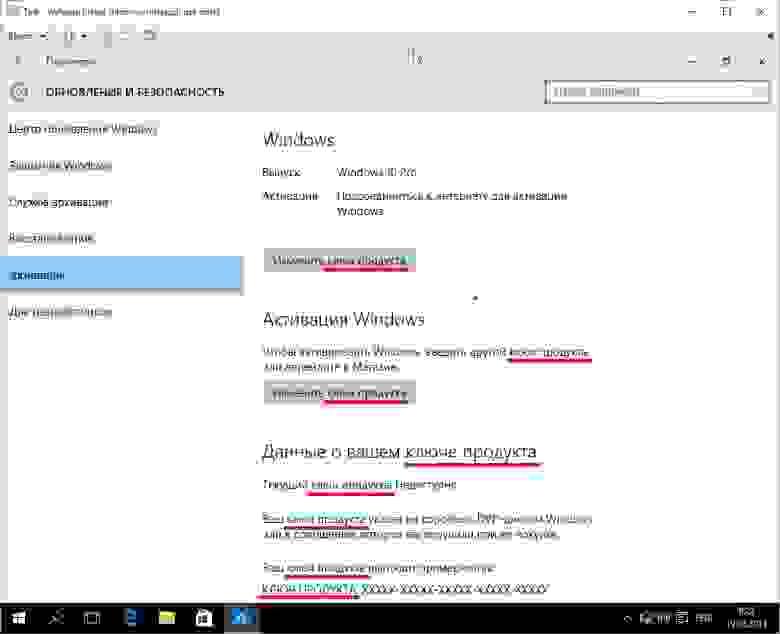Click the settings gear icon beside Обновление и безопасность
Viewport: 780px width, 634px height.
19,92
